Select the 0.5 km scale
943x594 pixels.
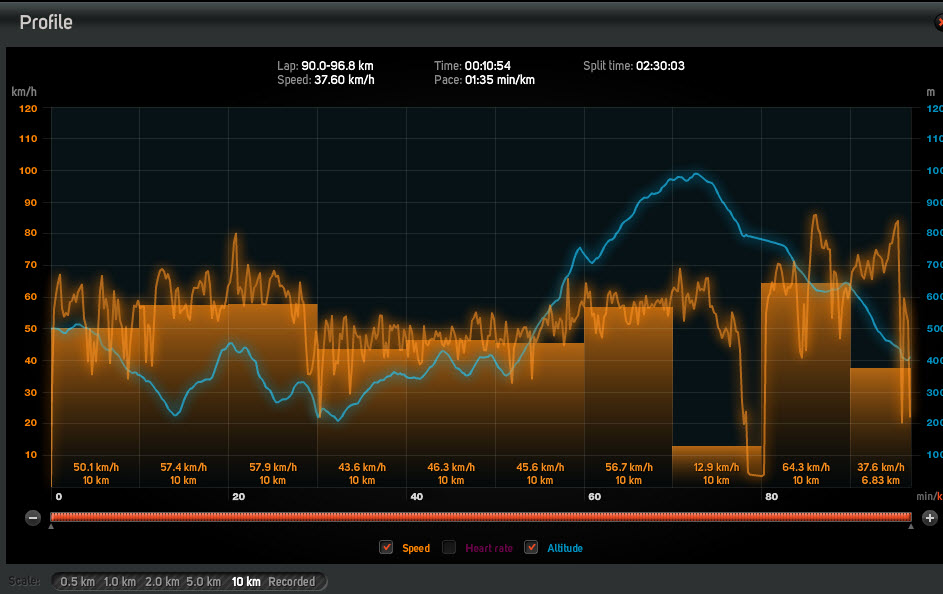(x=78, y=581)
